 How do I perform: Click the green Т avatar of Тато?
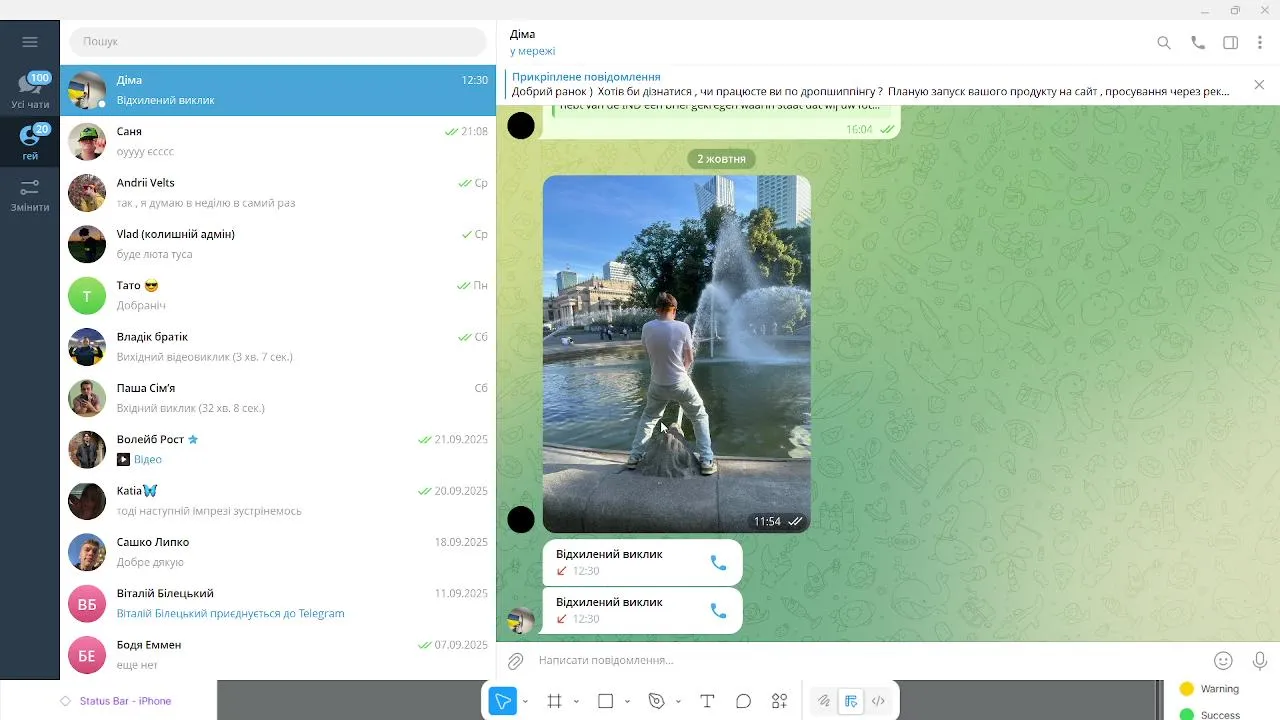coord(87,296)
